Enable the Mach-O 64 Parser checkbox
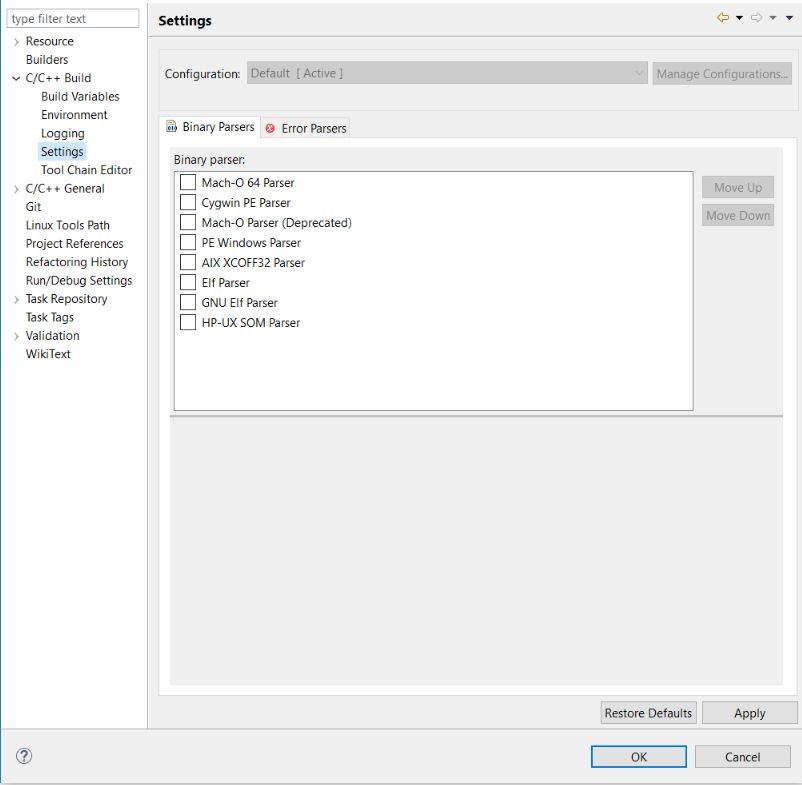Viewport: 802px width, 785px height. tap(188, 182)
